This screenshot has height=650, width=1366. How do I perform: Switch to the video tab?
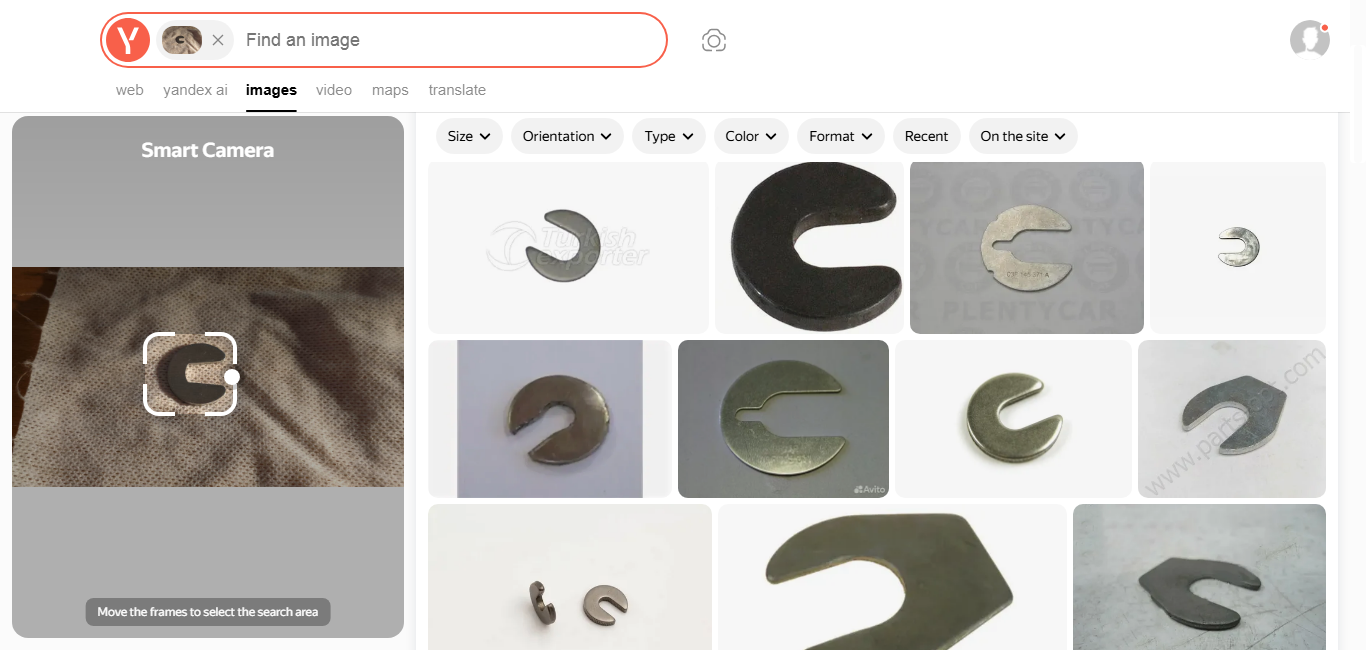pos(334,90)
